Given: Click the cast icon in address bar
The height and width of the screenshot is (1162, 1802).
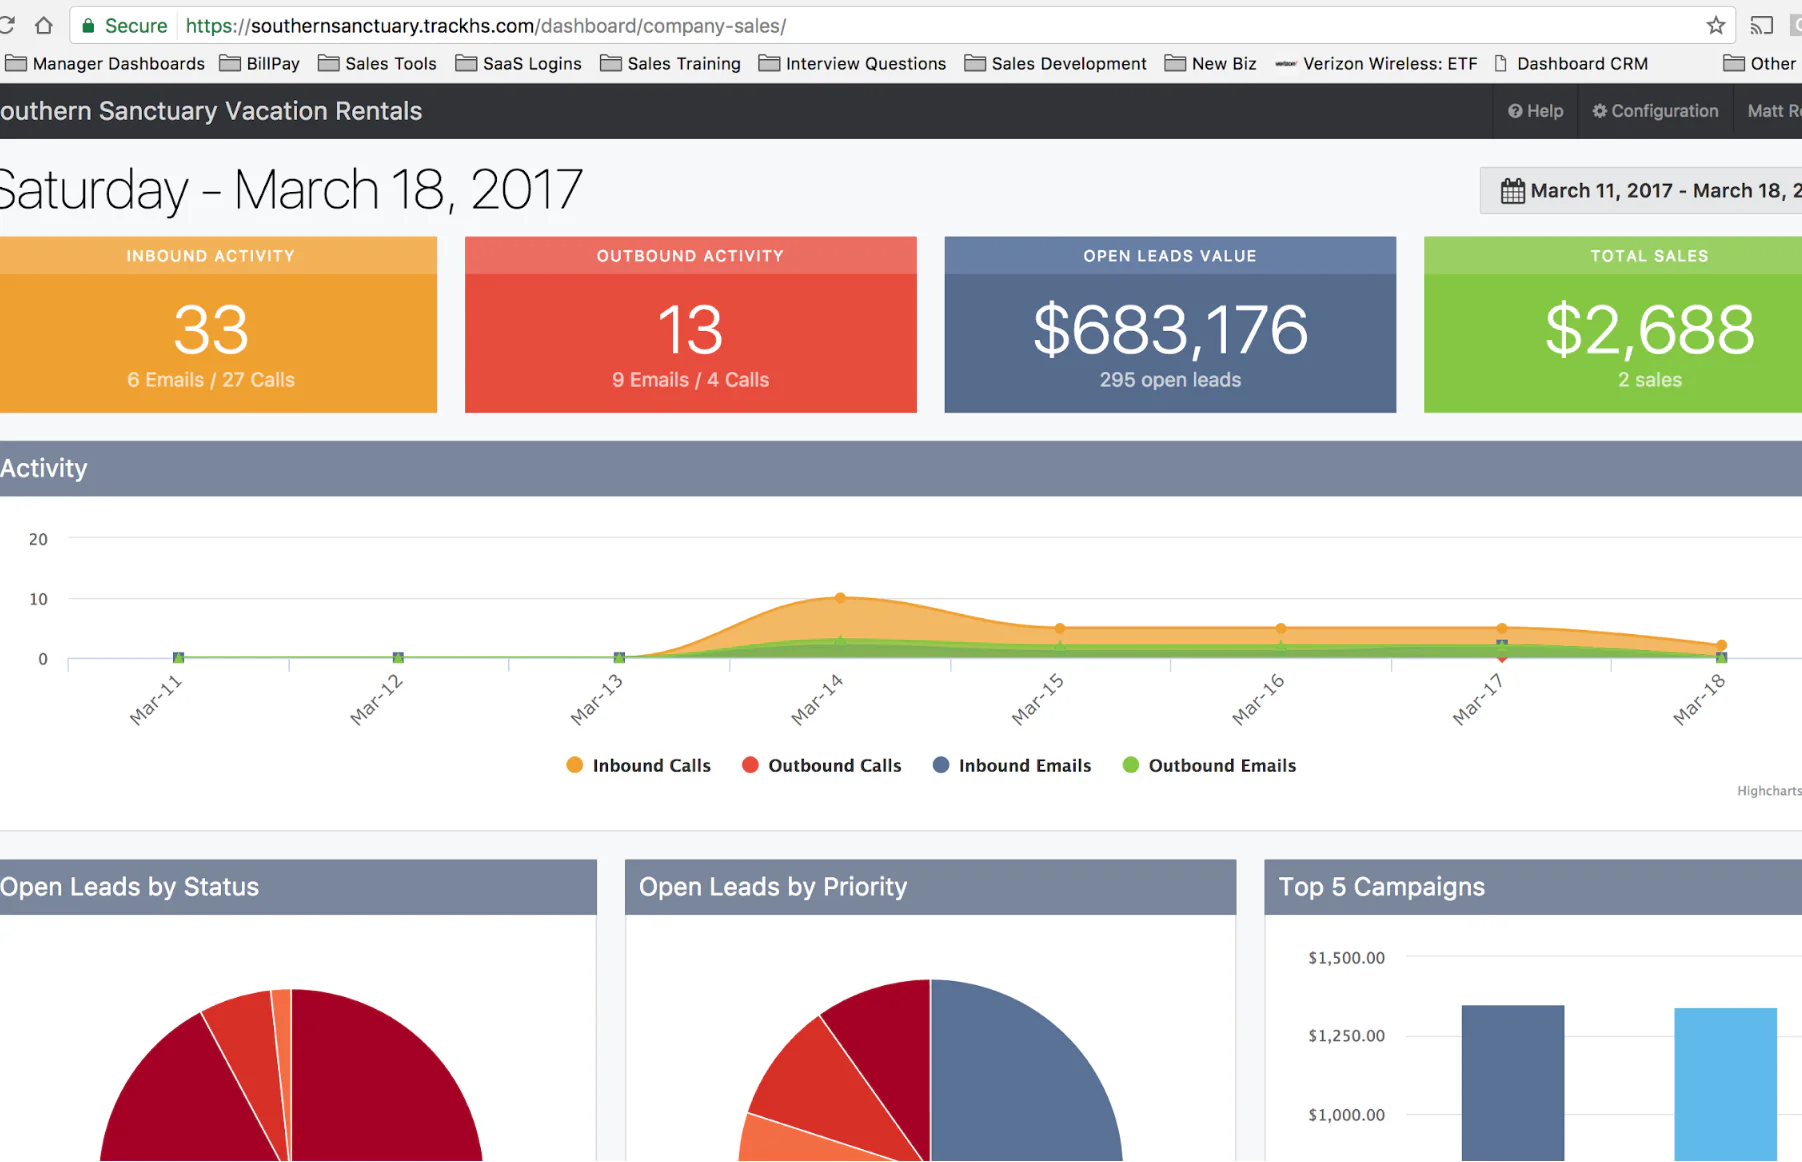Looking at the screenshot, I should [x=1762, y=26].
